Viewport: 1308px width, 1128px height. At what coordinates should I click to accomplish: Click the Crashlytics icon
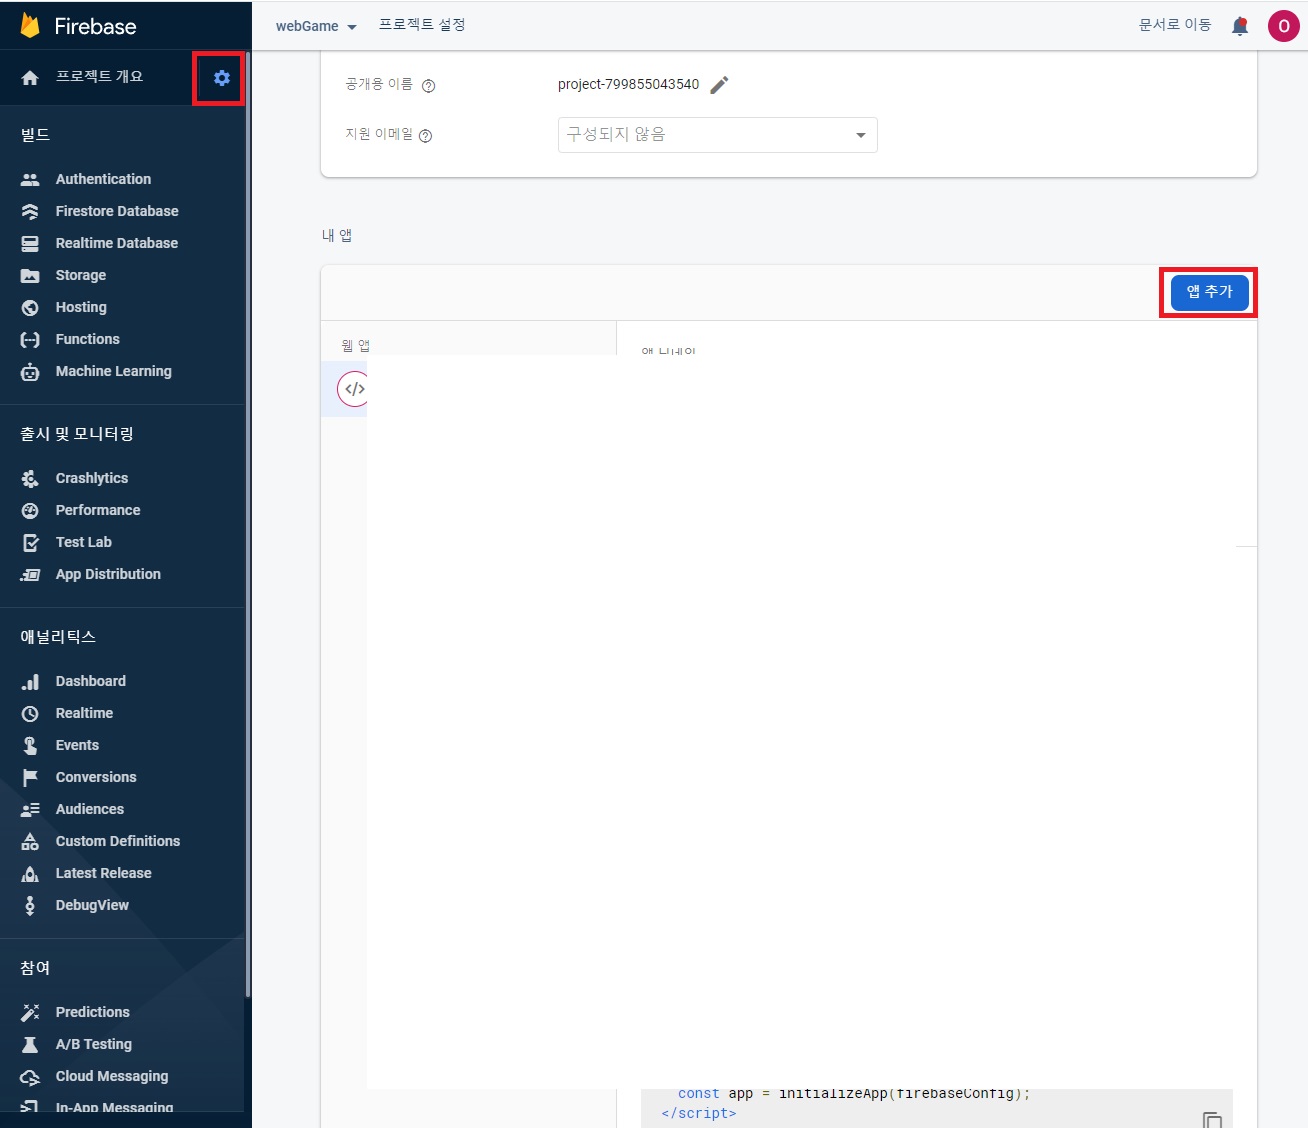point(30,478)
